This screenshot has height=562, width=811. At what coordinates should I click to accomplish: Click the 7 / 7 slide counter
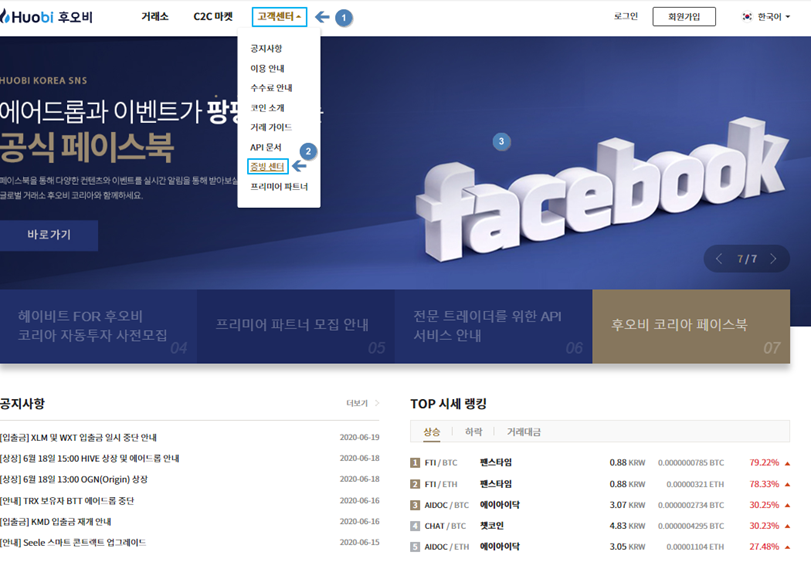[x=747, y=259]
